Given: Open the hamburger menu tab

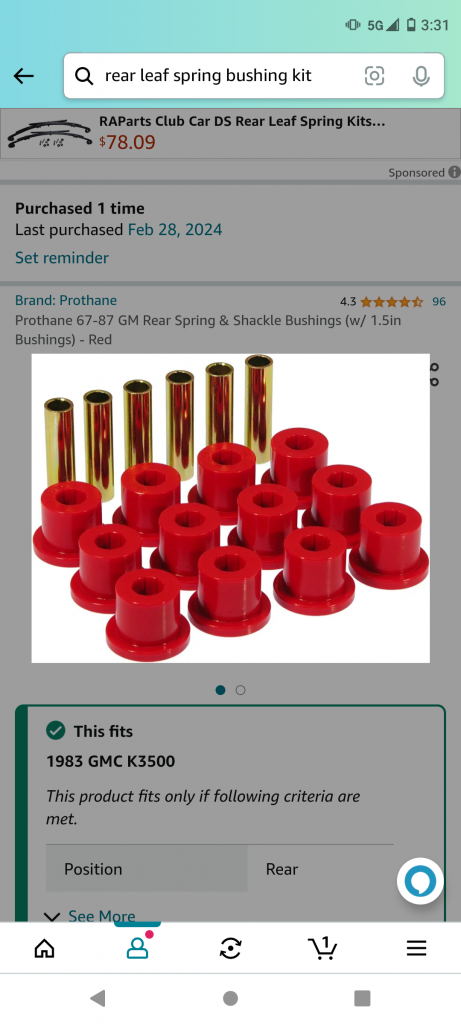Looking at the screenshot, I should (417, 948).
